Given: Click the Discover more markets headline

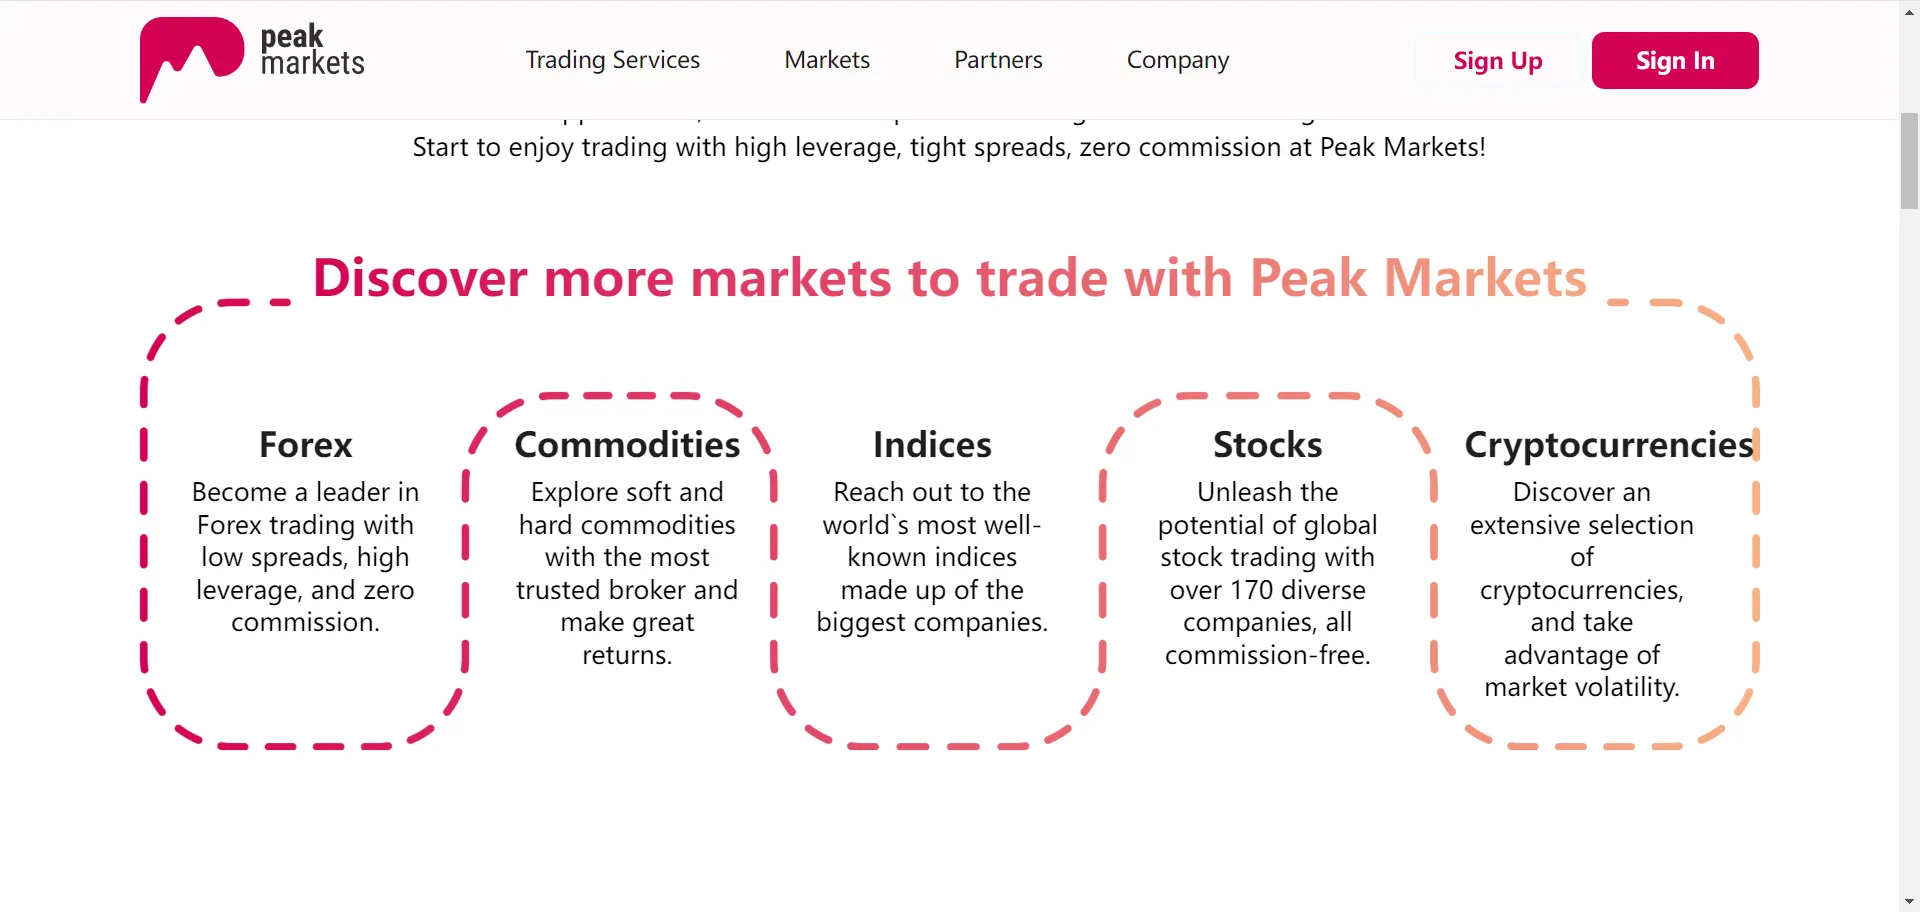Looking at the screenshot, I should point(950,278).
